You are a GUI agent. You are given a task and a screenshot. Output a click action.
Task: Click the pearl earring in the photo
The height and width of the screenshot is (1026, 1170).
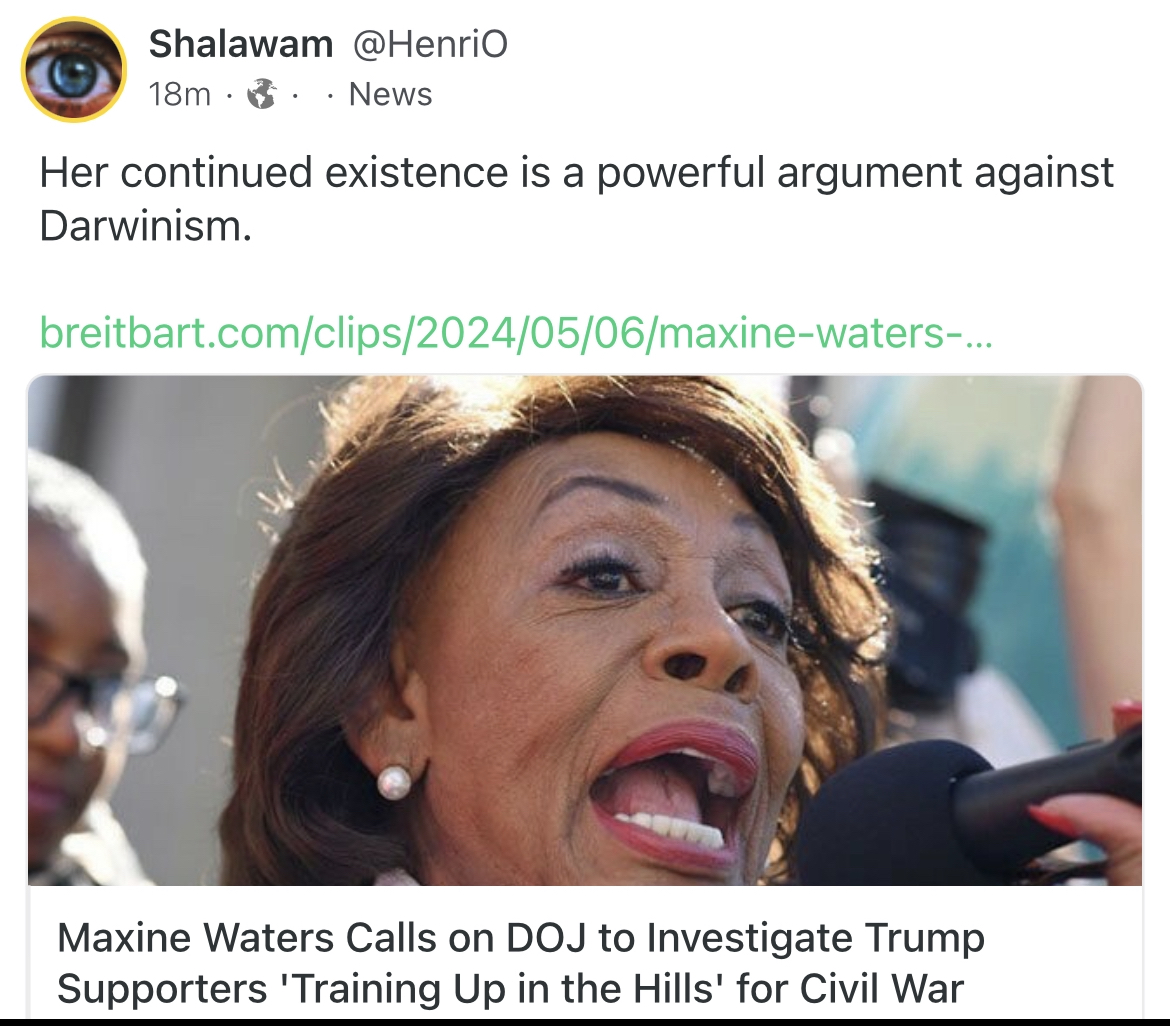click(393, 782)
